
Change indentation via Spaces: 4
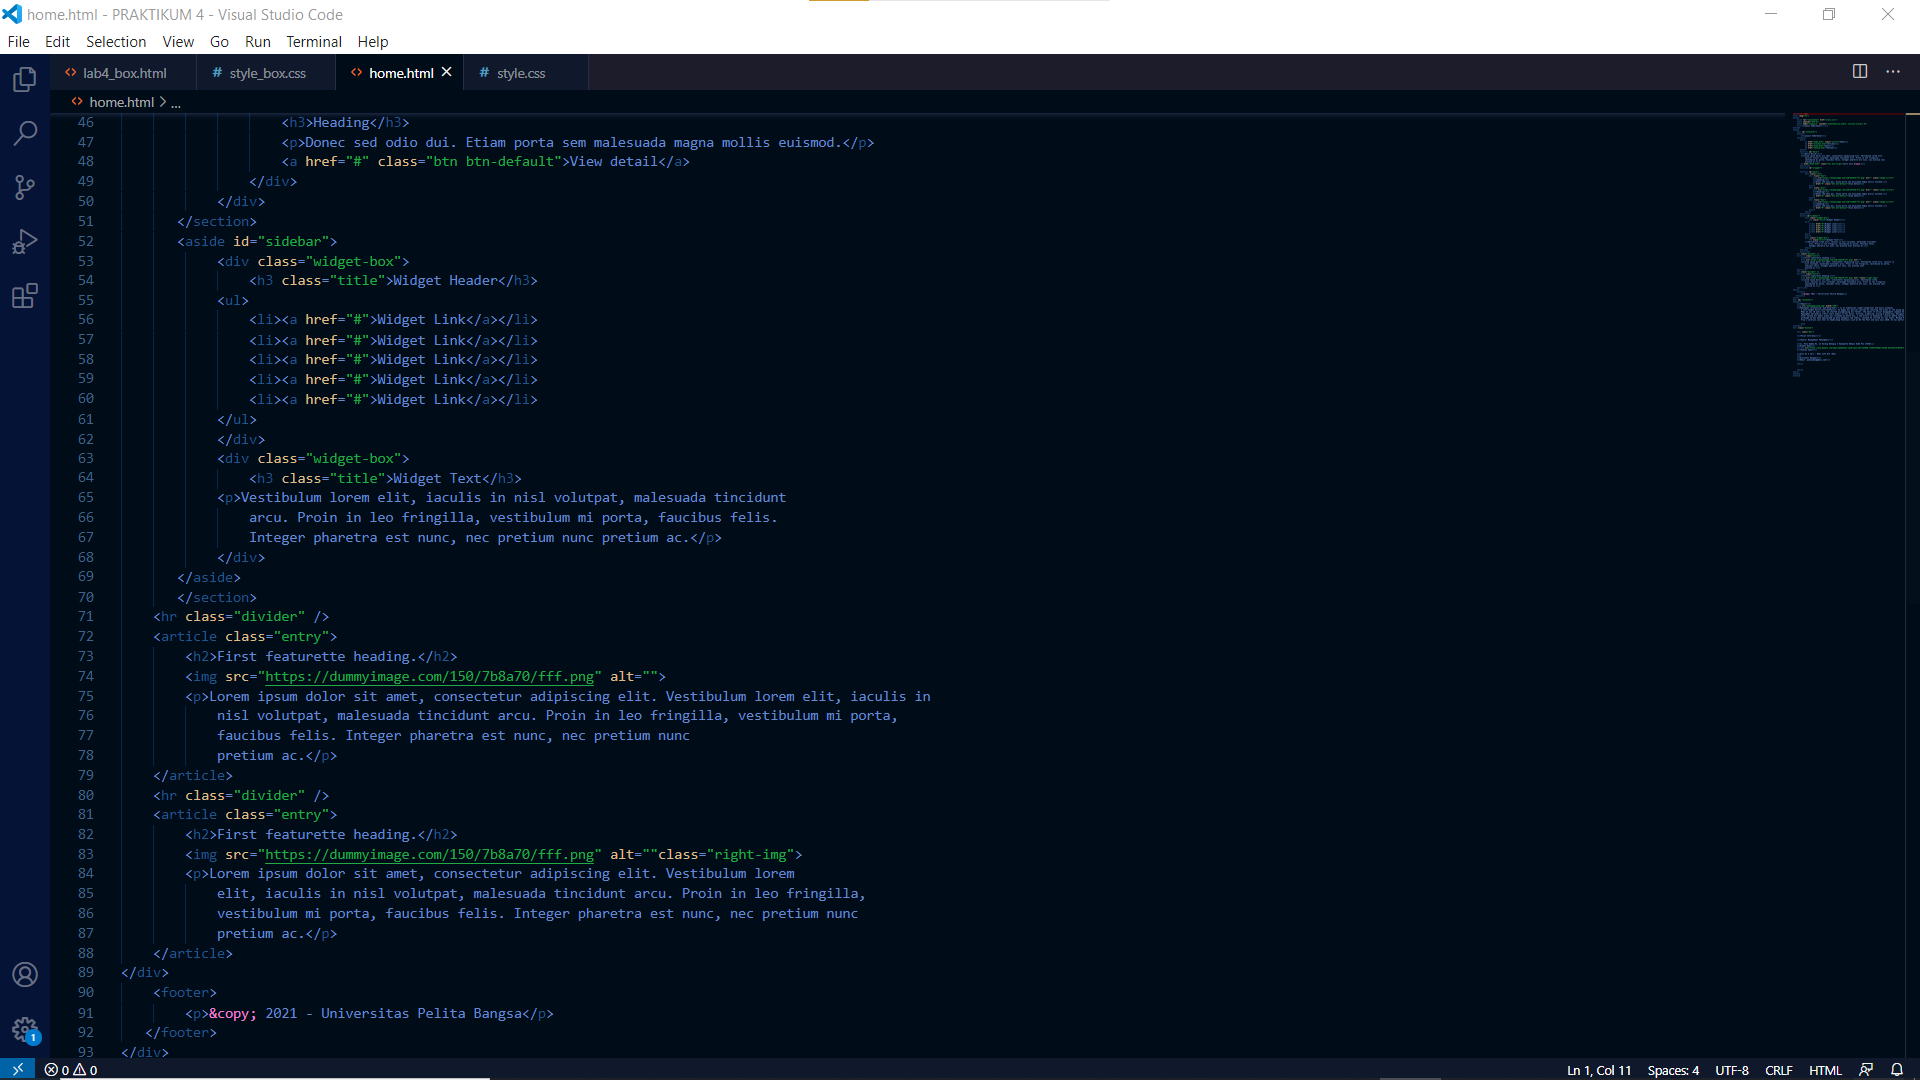point(1673,1070)
